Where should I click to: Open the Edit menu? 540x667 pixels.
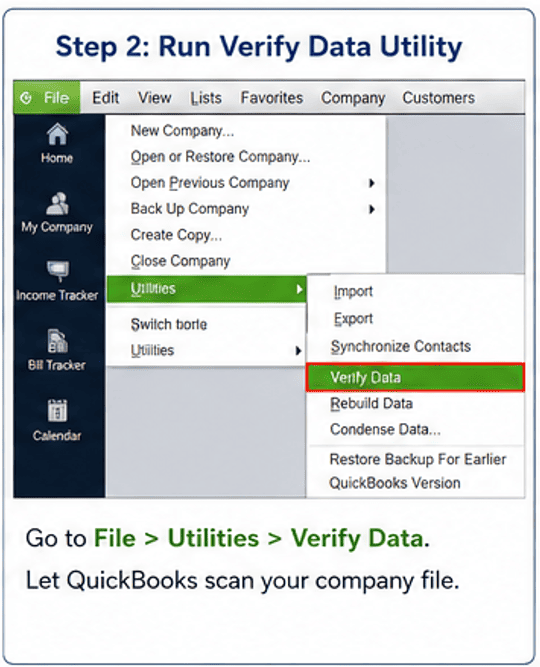(105, 97)
